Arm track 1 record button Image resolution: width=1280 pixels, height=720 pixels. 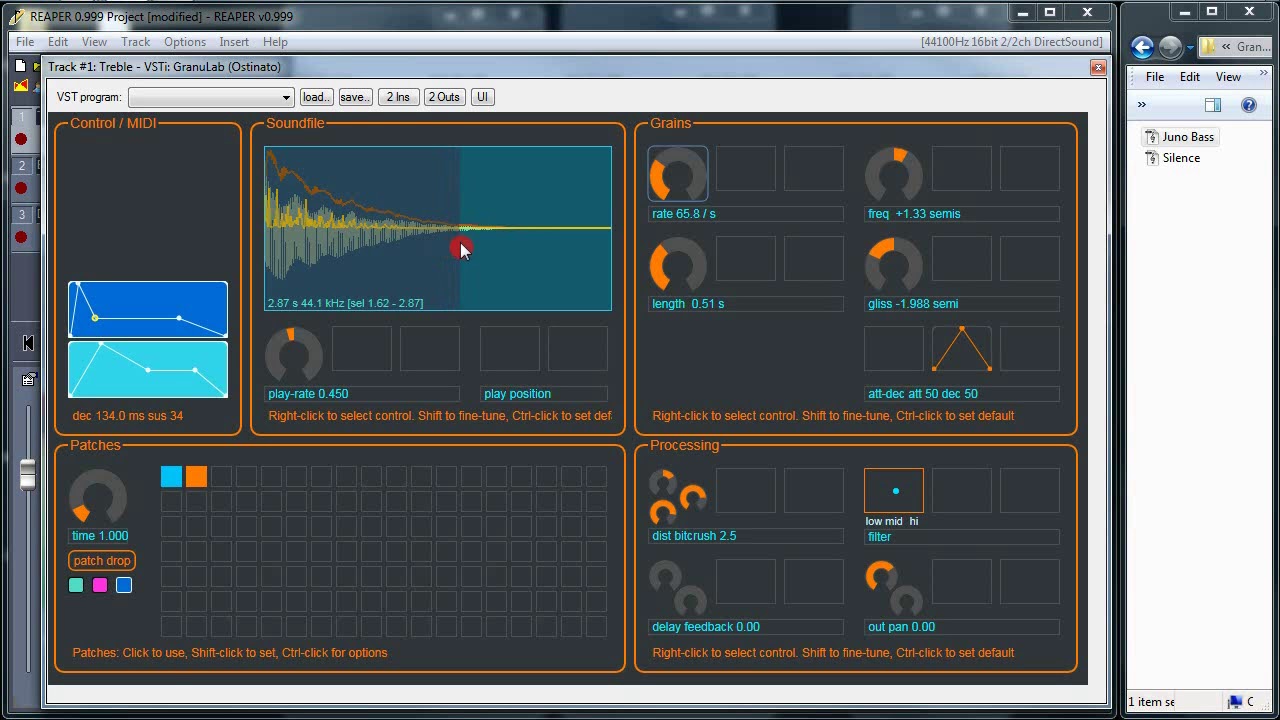[20, 139]
